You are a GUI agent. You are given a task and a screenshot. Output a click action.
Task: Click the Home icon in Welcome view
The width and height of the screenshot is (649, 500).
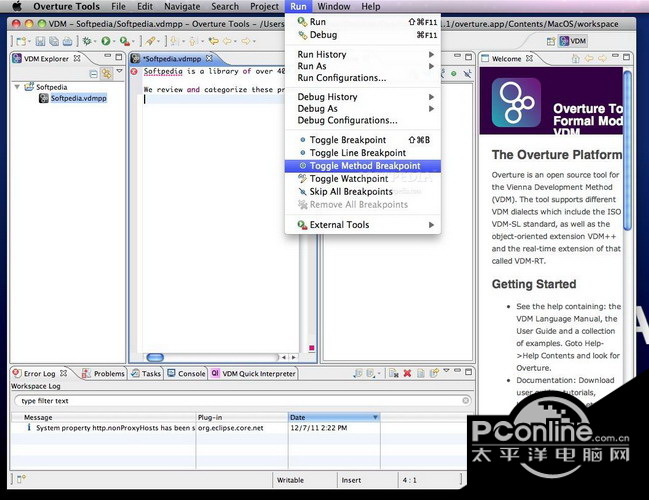575,58
